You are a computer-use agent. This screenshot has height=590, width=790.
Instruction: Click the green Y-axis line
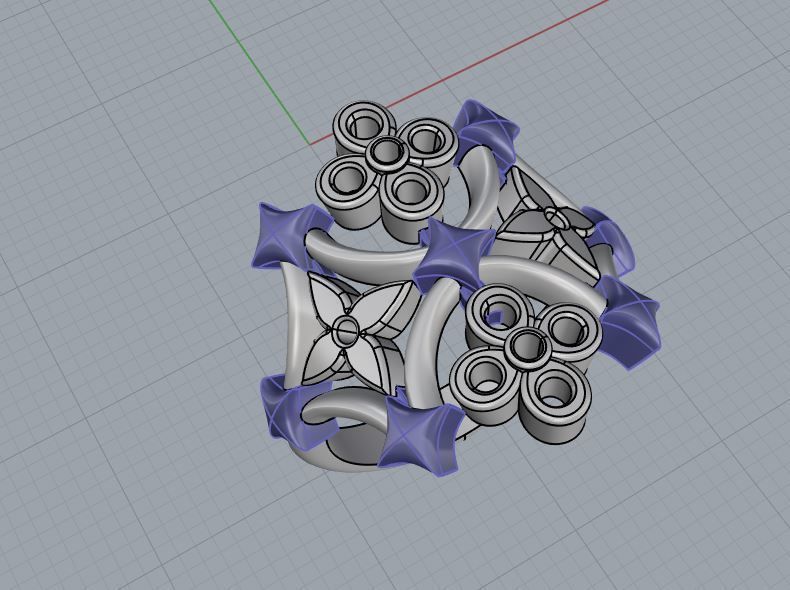[x=258, y=72]
